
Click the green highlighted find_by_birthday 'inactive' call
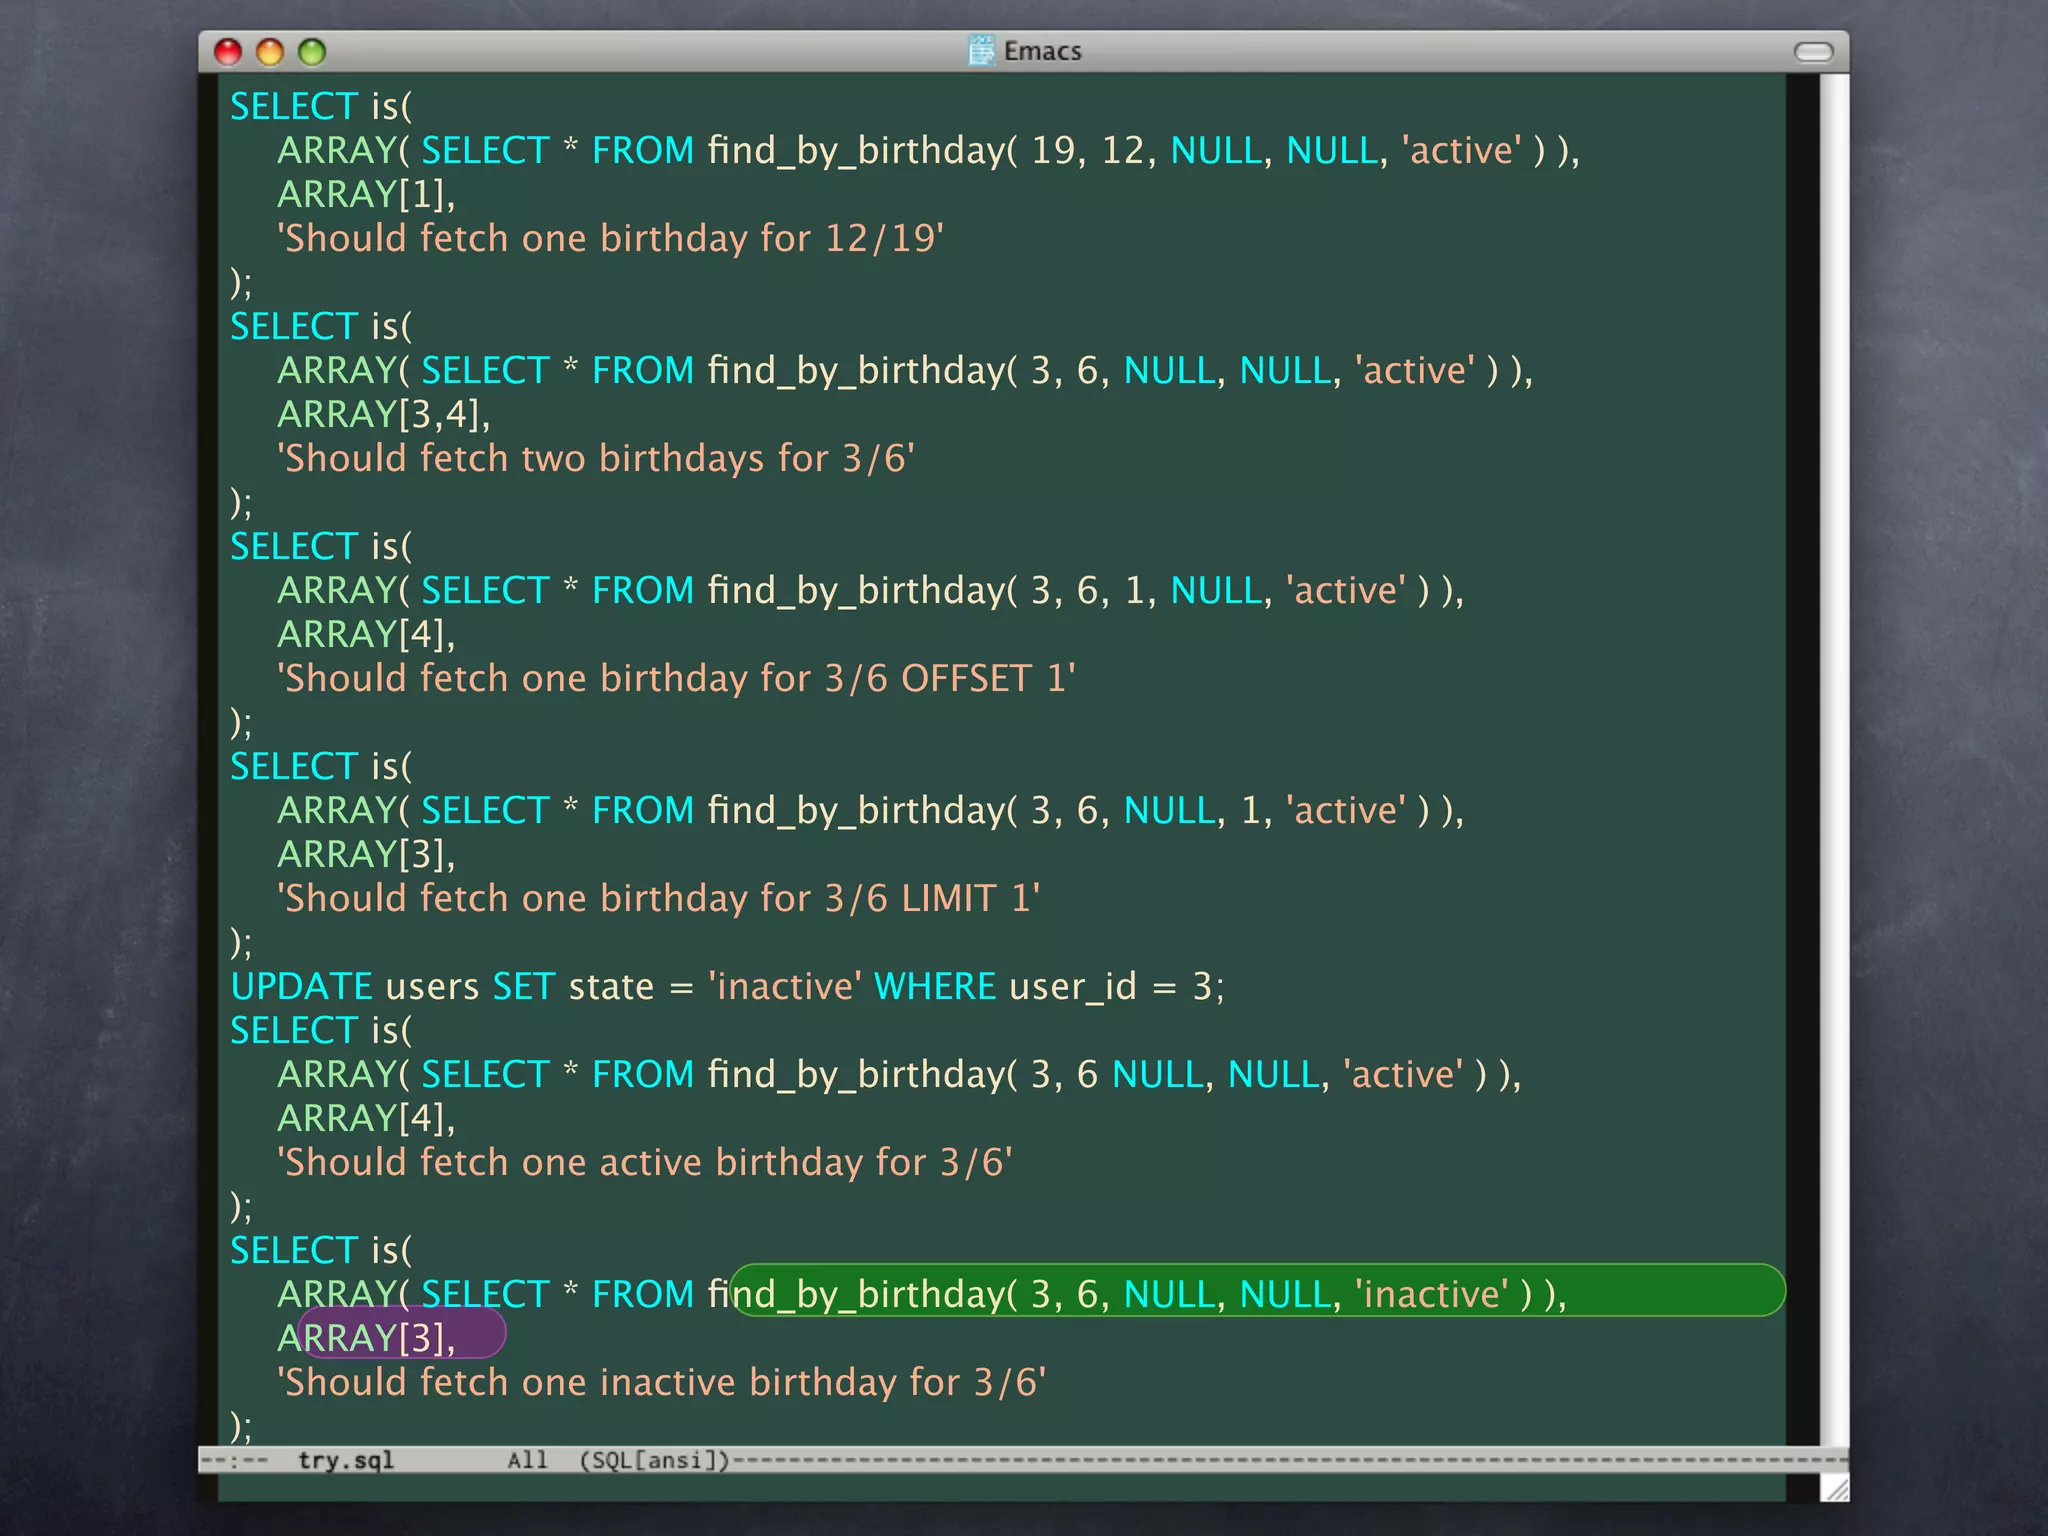point(1256,1292)
